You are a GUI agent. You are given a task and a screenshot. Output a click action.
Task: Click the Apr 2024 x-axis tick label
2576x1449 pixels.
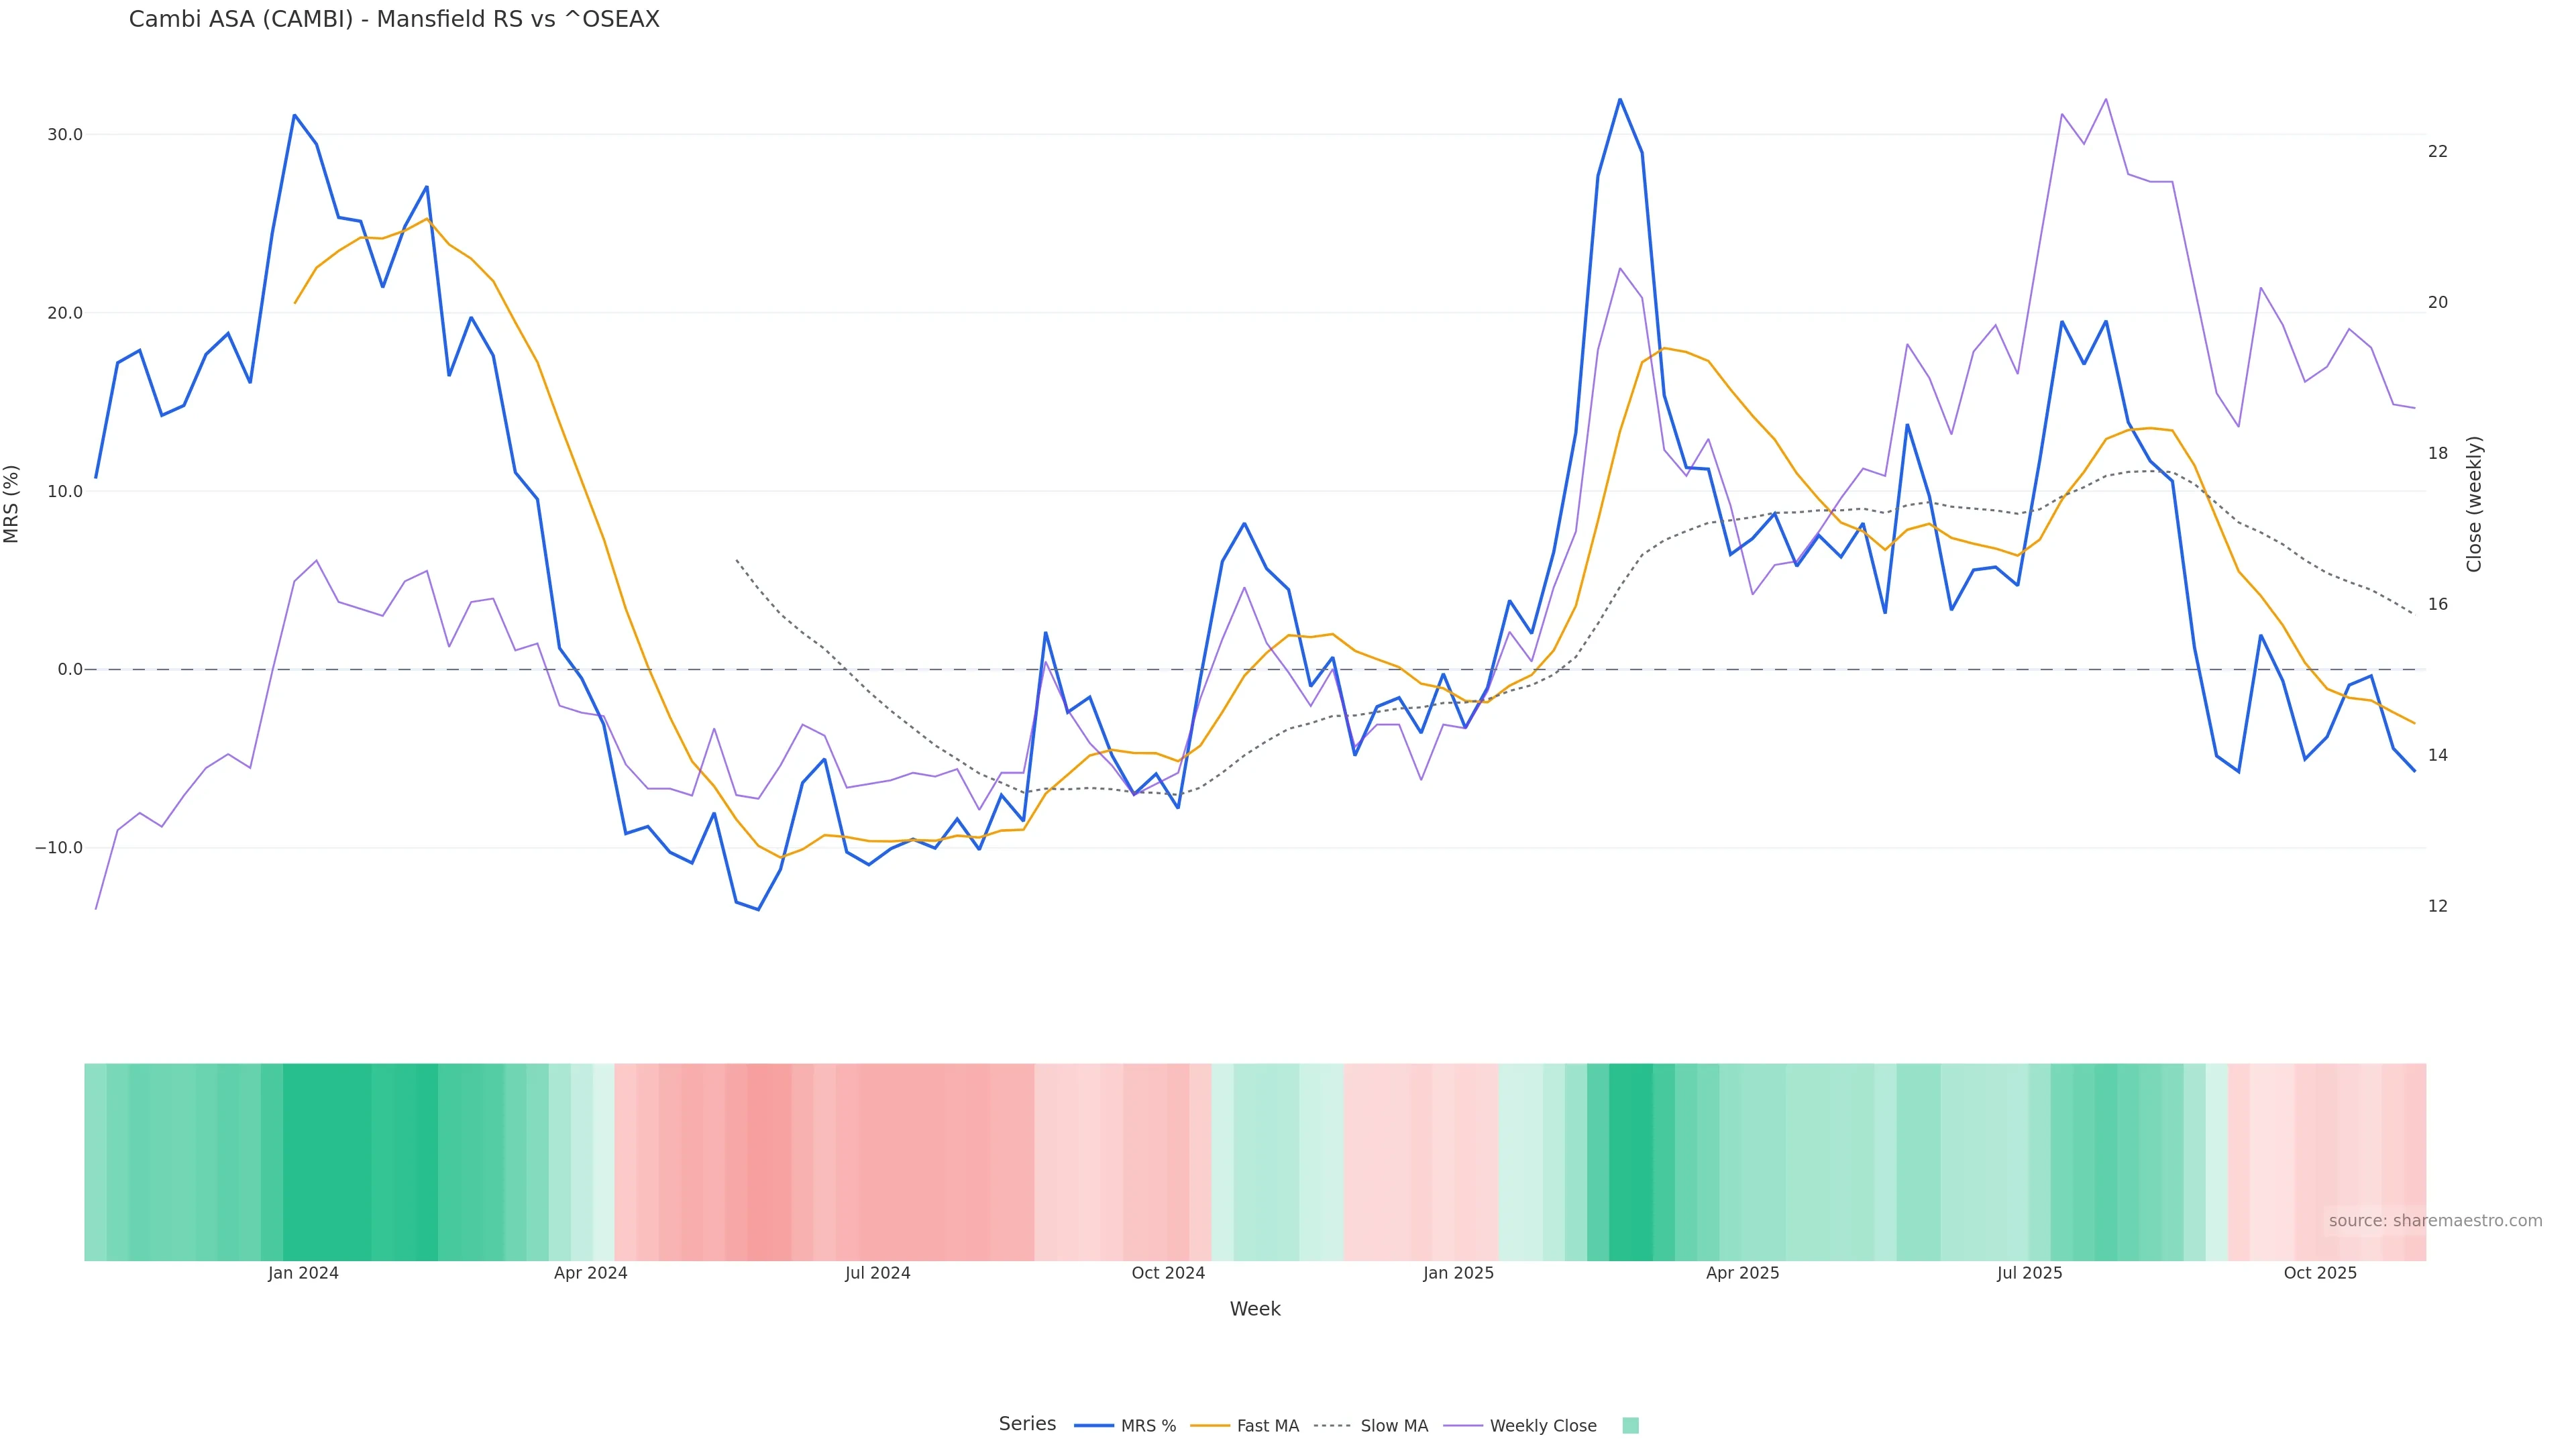590,1273
